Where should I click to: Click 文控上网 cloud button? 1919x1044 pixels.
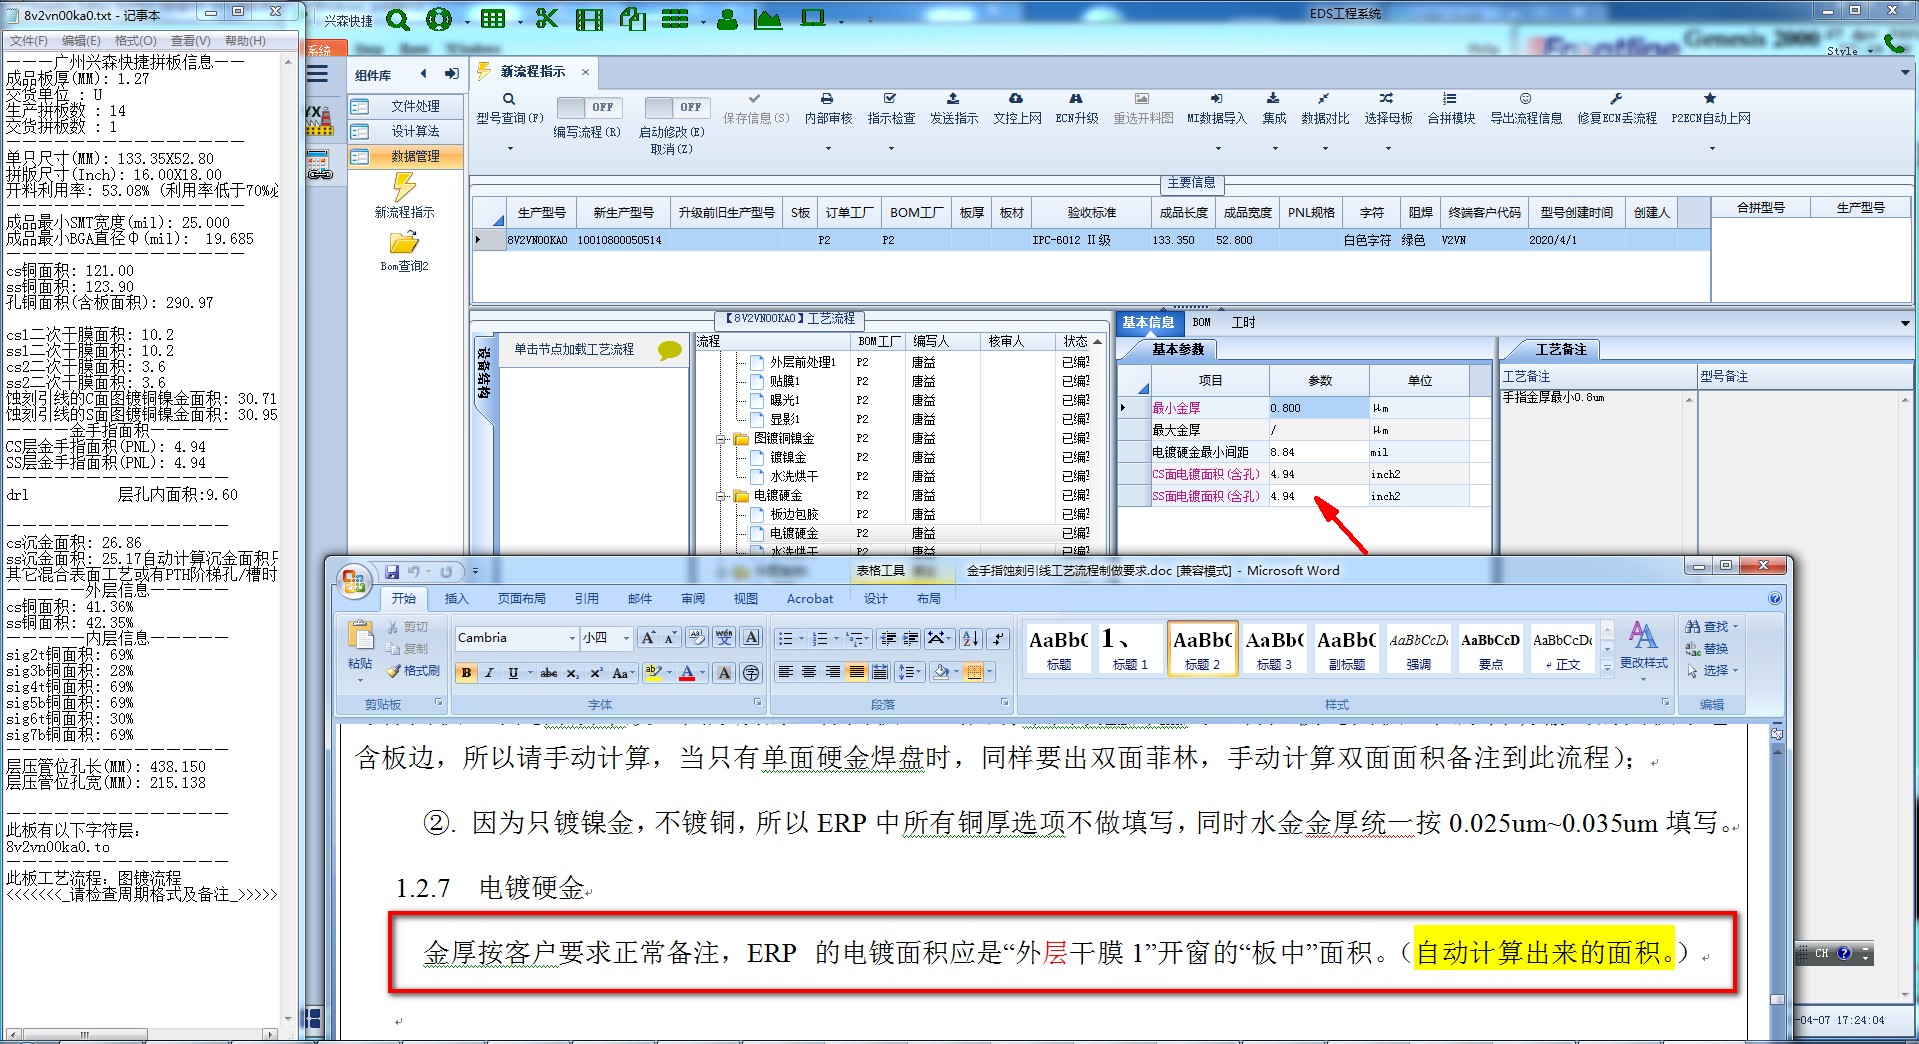(1016, 109)
